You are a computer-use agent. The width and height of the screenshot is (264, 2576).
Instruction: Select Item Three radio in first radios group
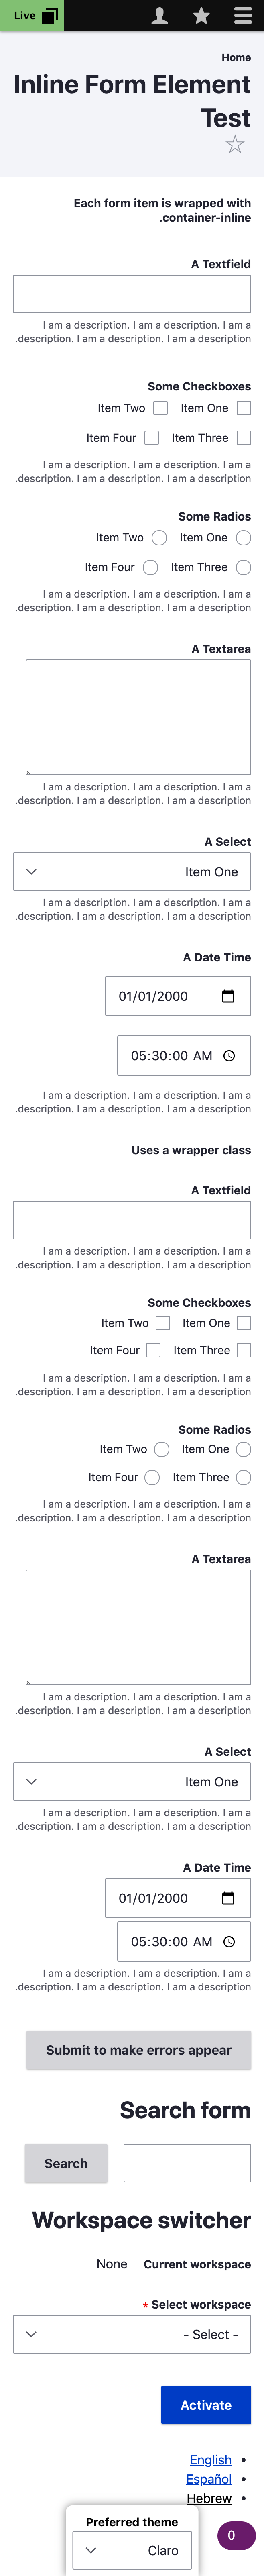pos(244,567)
